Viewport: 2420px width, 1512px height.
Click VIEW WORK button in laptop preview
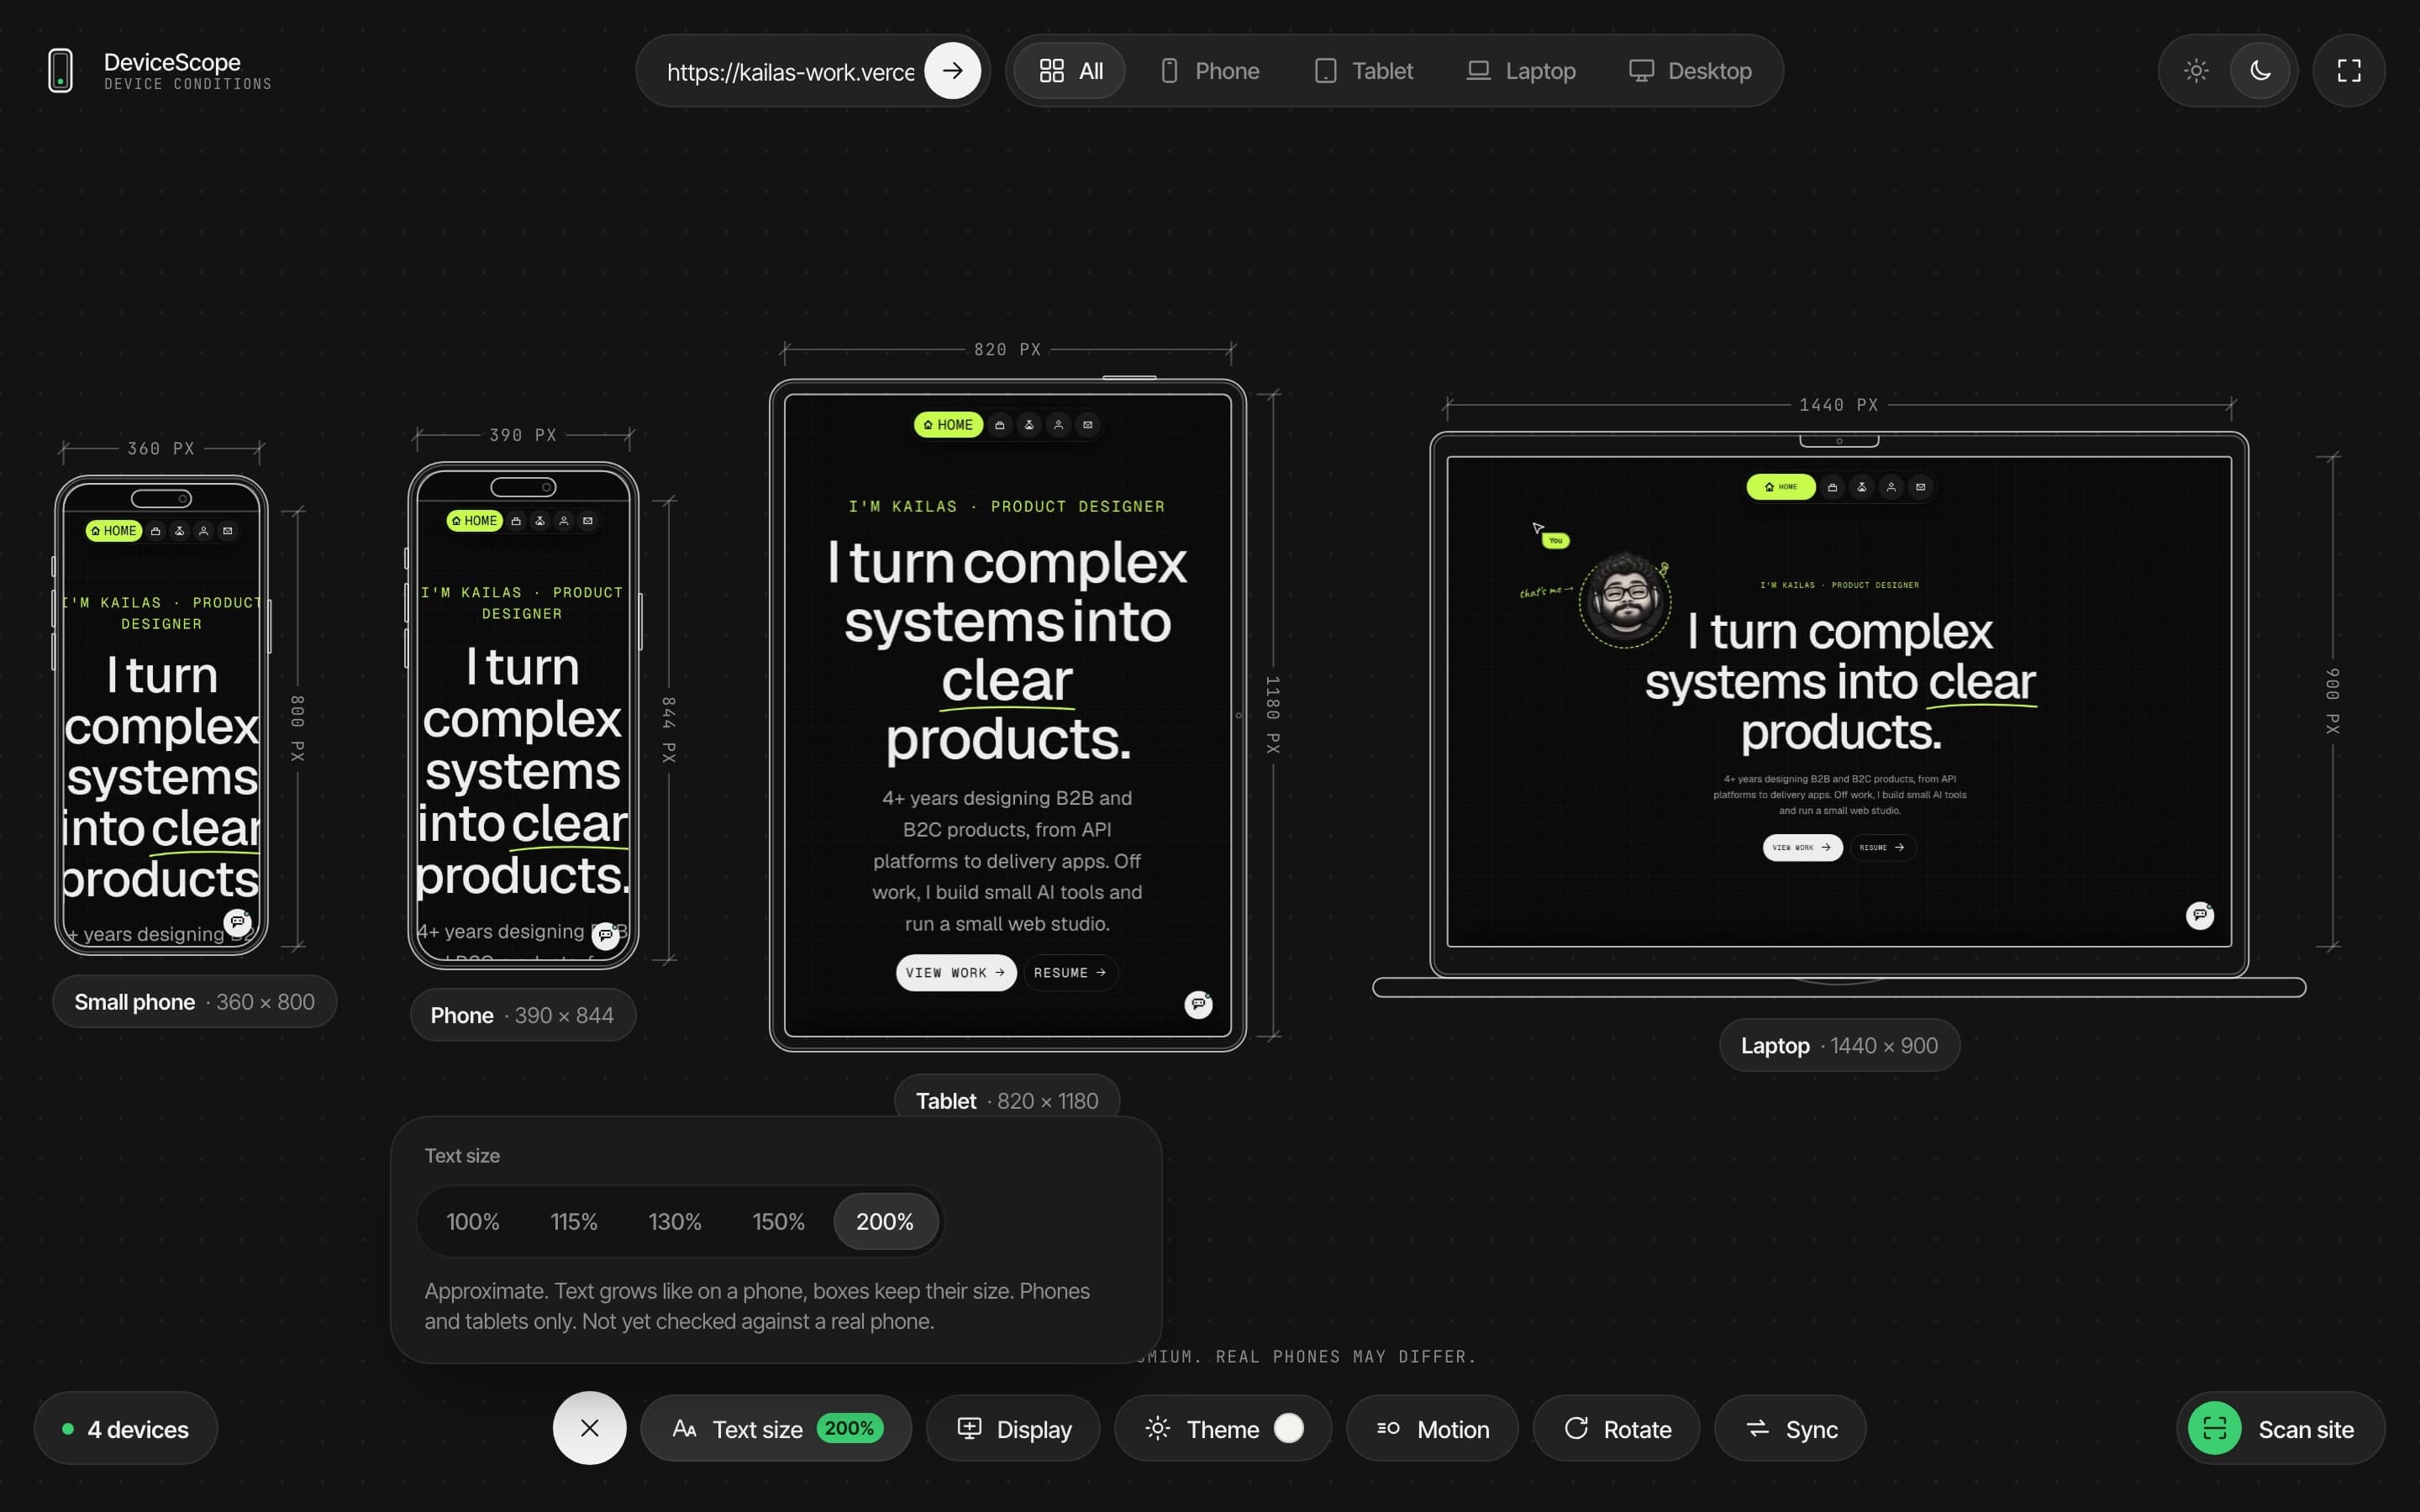tap(1802, 847)
